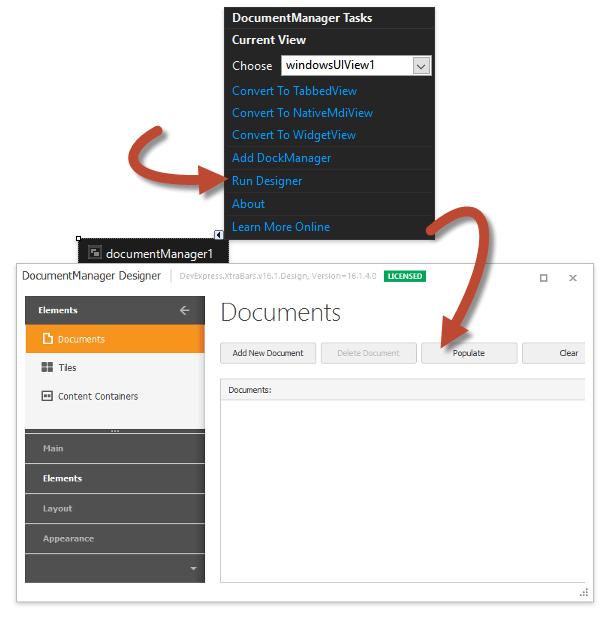Click the Content Containers icon

click(x=47, y=396)
